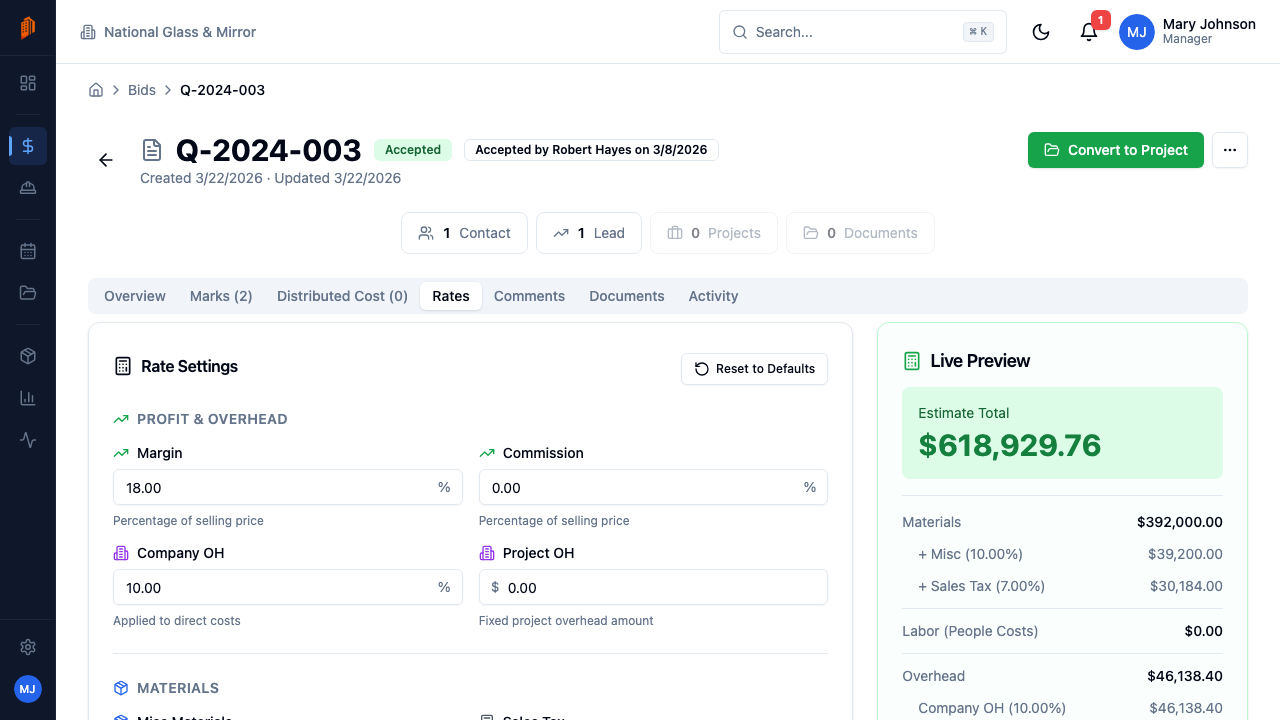The image size is (1280, 720).
Task: Click Reset to Defaults button
Action: 755,369
